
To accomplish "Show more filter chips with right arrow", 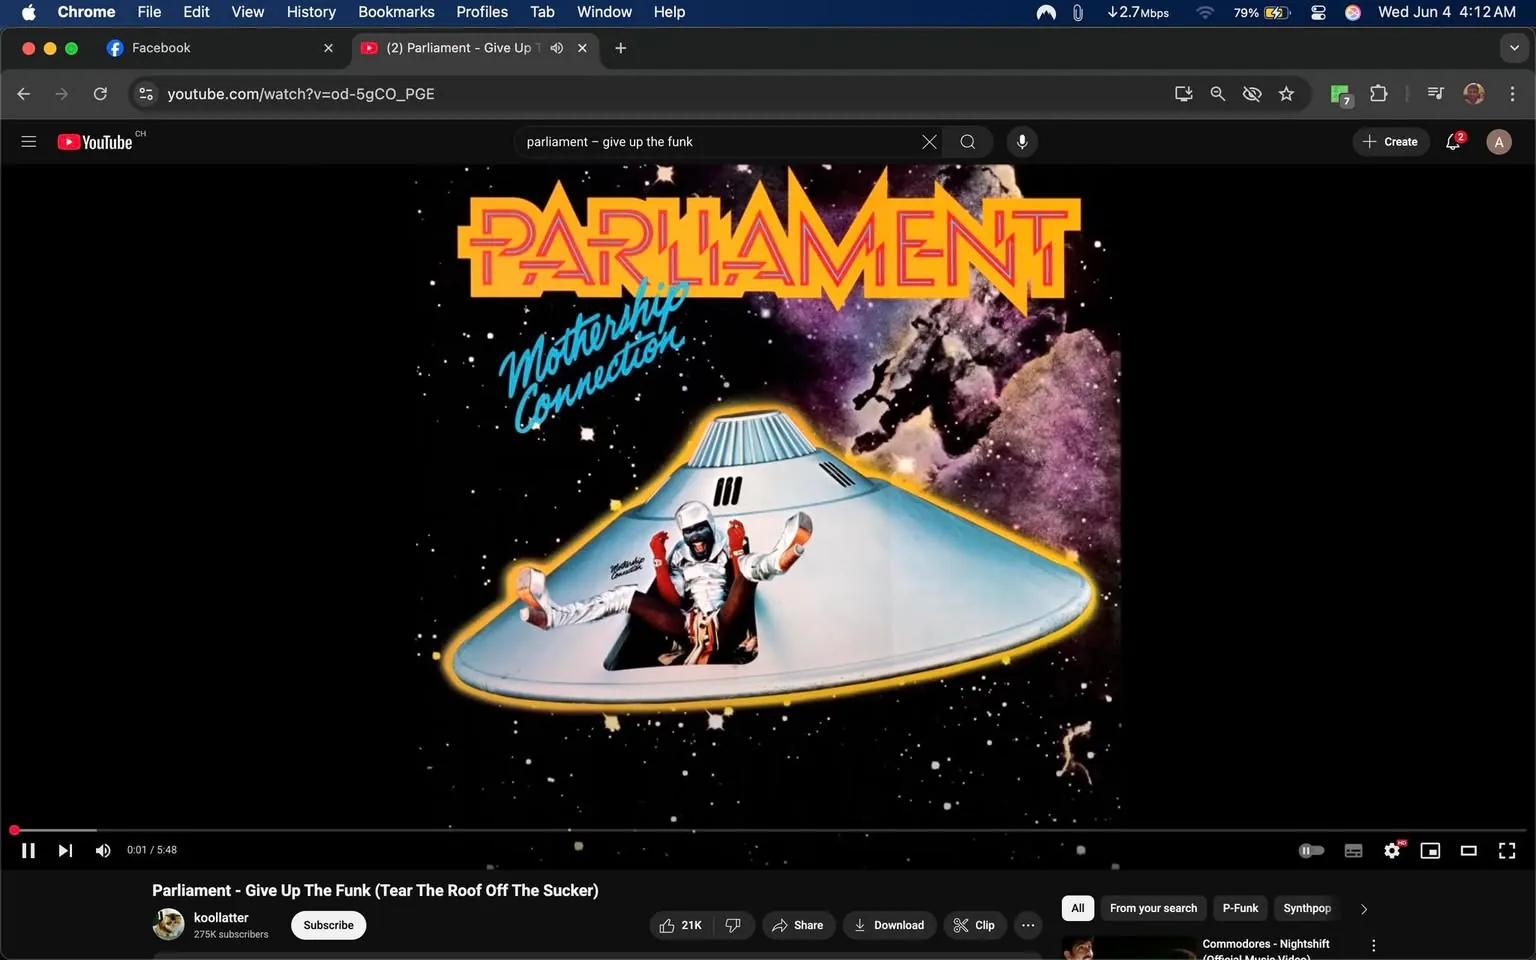I will (1363, 908).
